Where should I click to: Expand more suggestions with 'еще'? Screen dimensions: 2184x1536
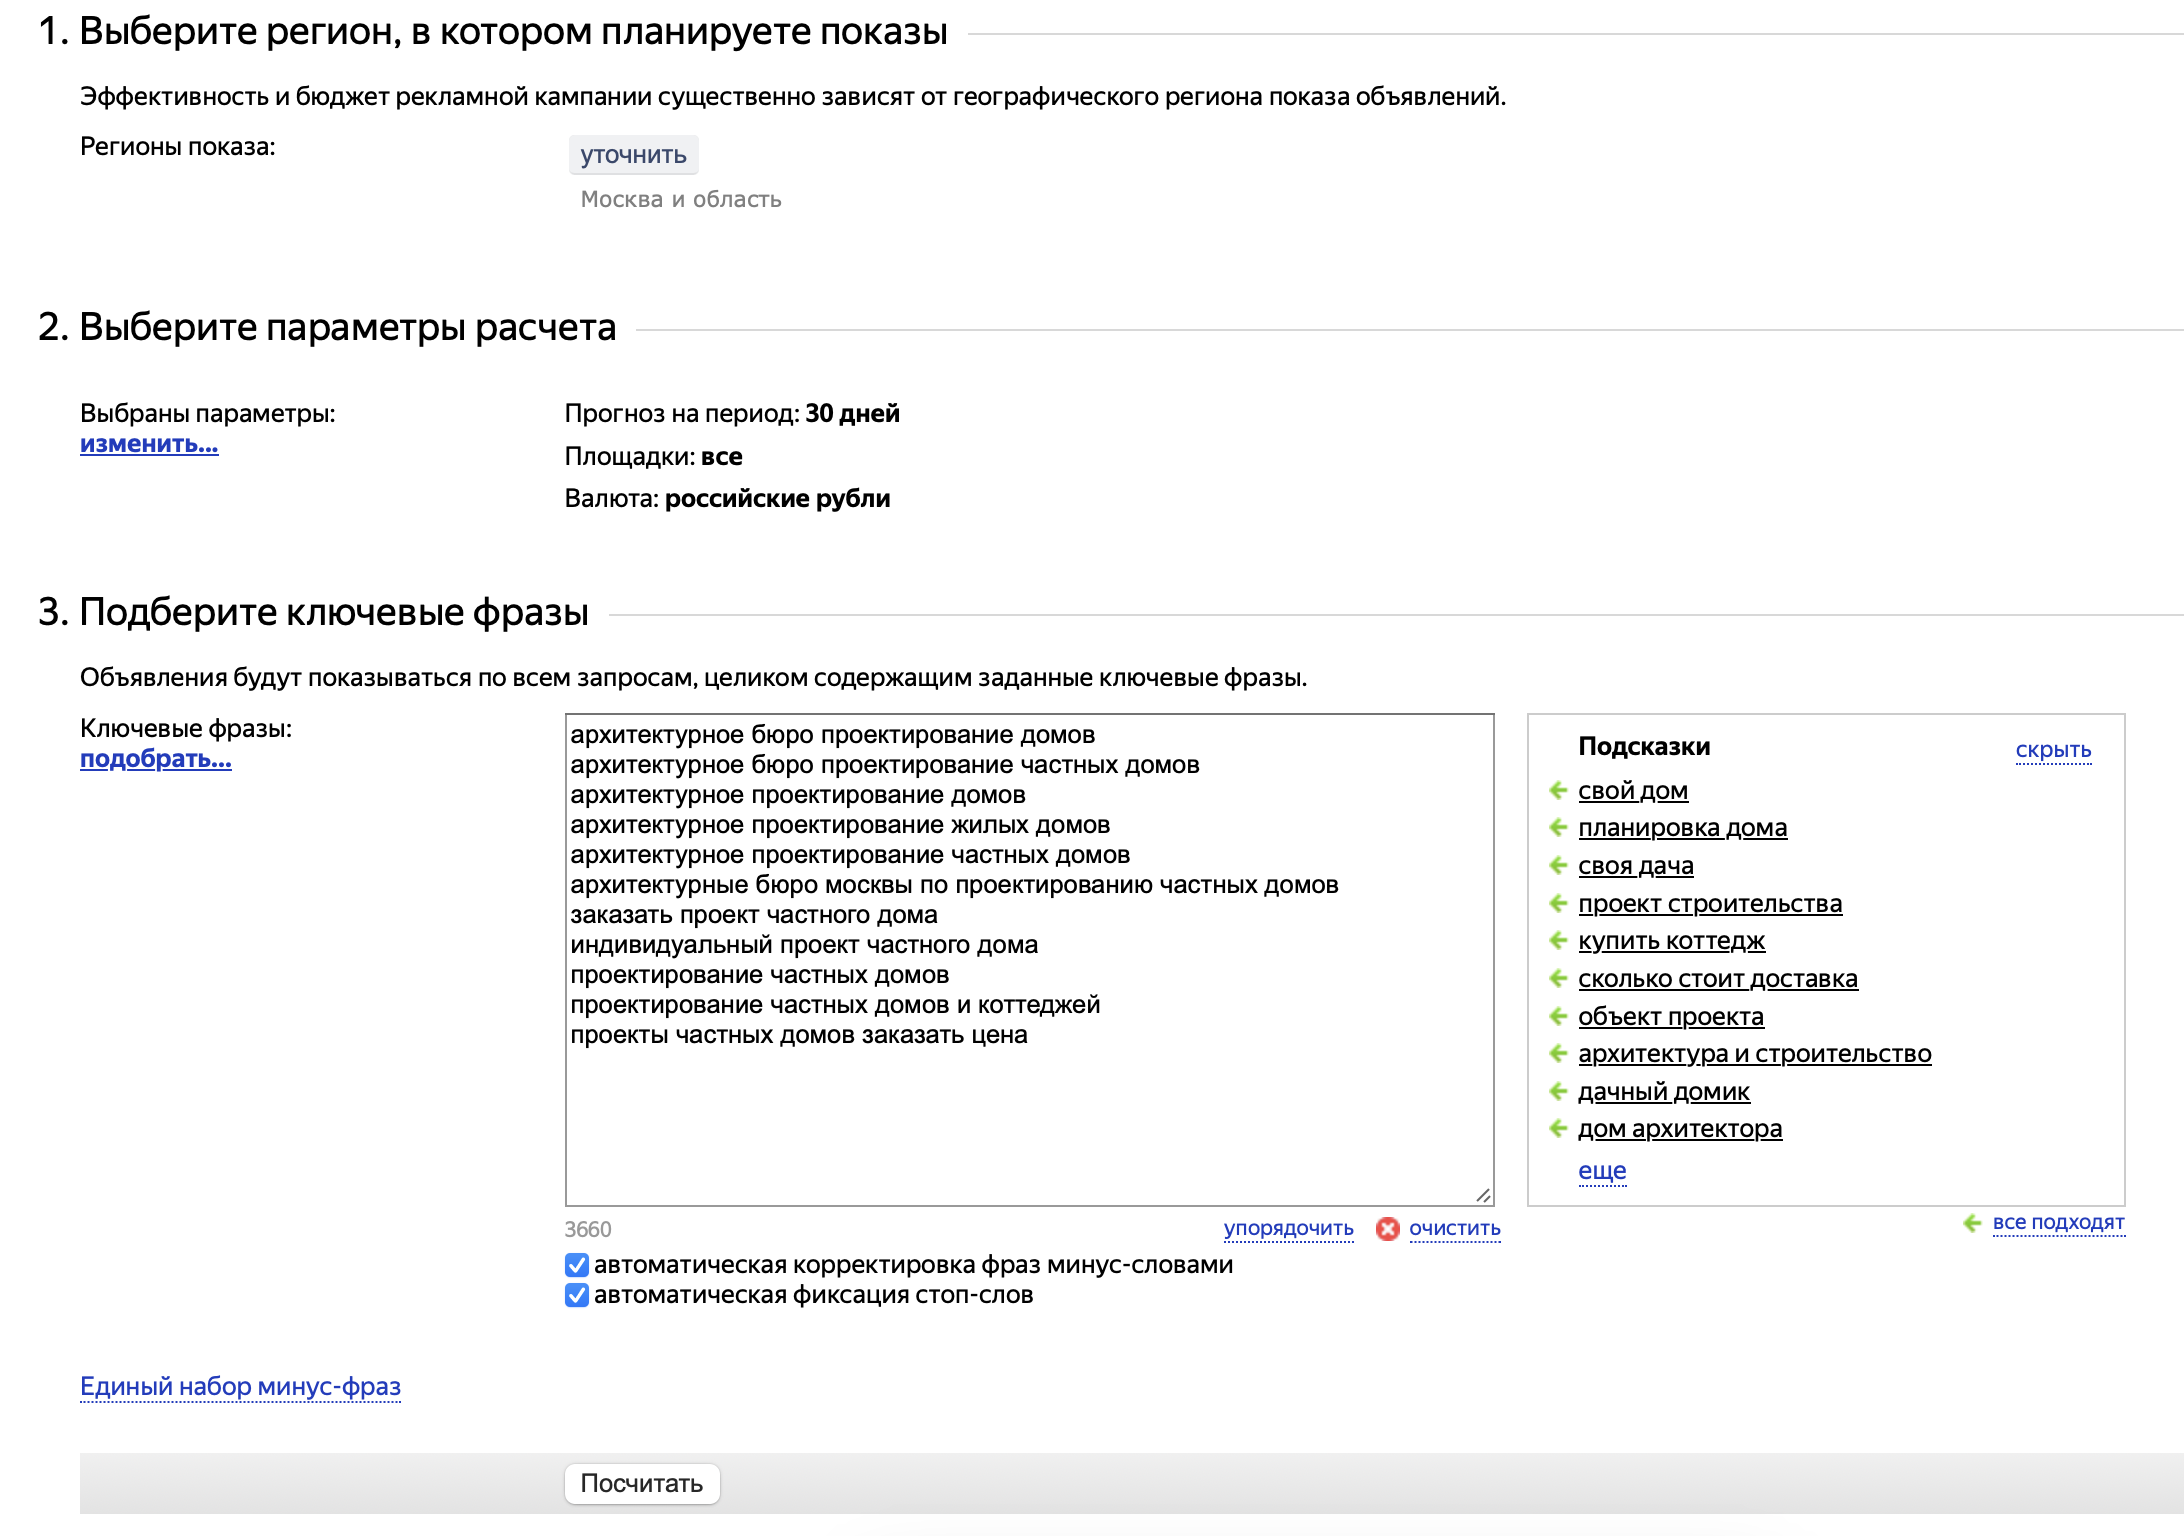tap(1602, 1170)
